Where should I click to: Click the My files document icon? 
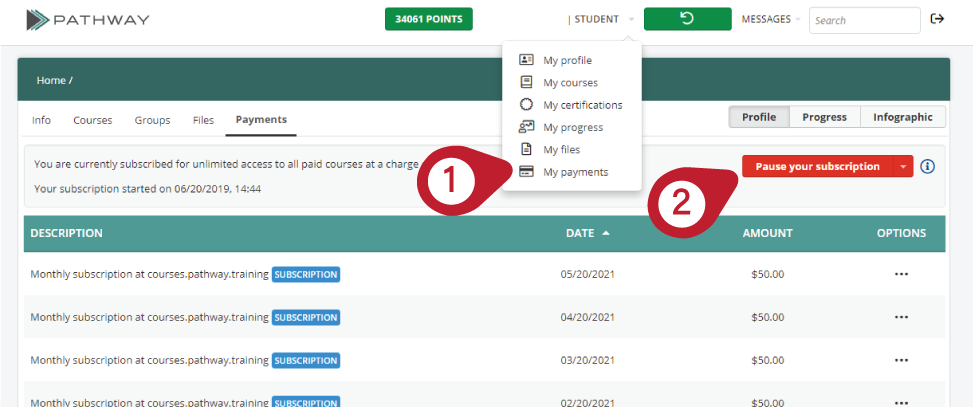pos(526,150)
